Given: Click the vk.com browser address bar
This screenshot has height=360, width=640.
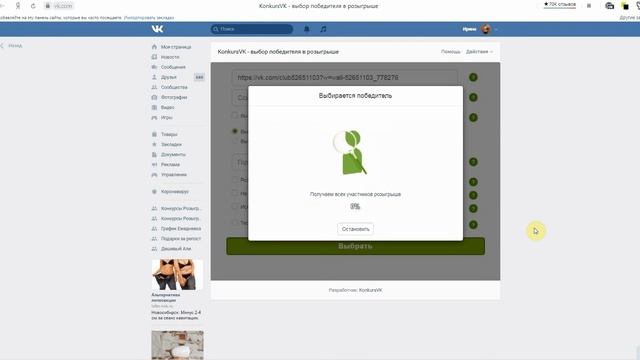Looking at the screenshot, I should [x=63, y=6].
